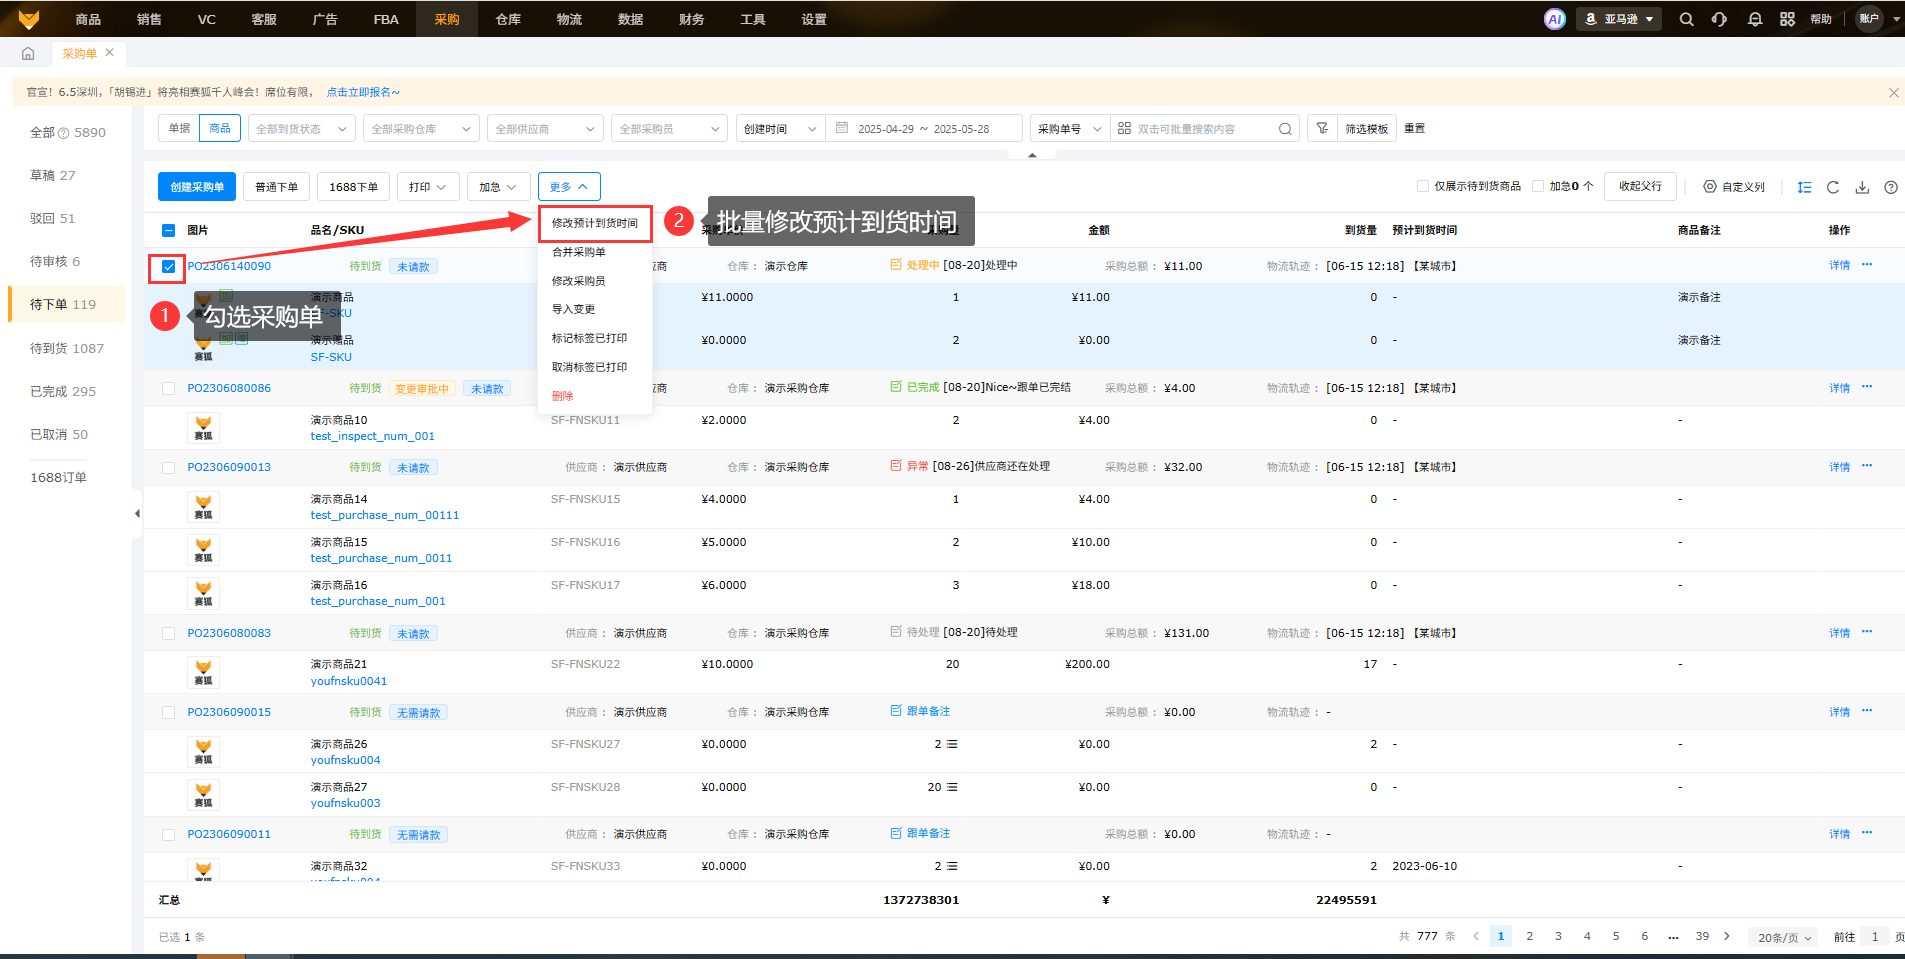Go to page 2 of results

point(1529,936)
